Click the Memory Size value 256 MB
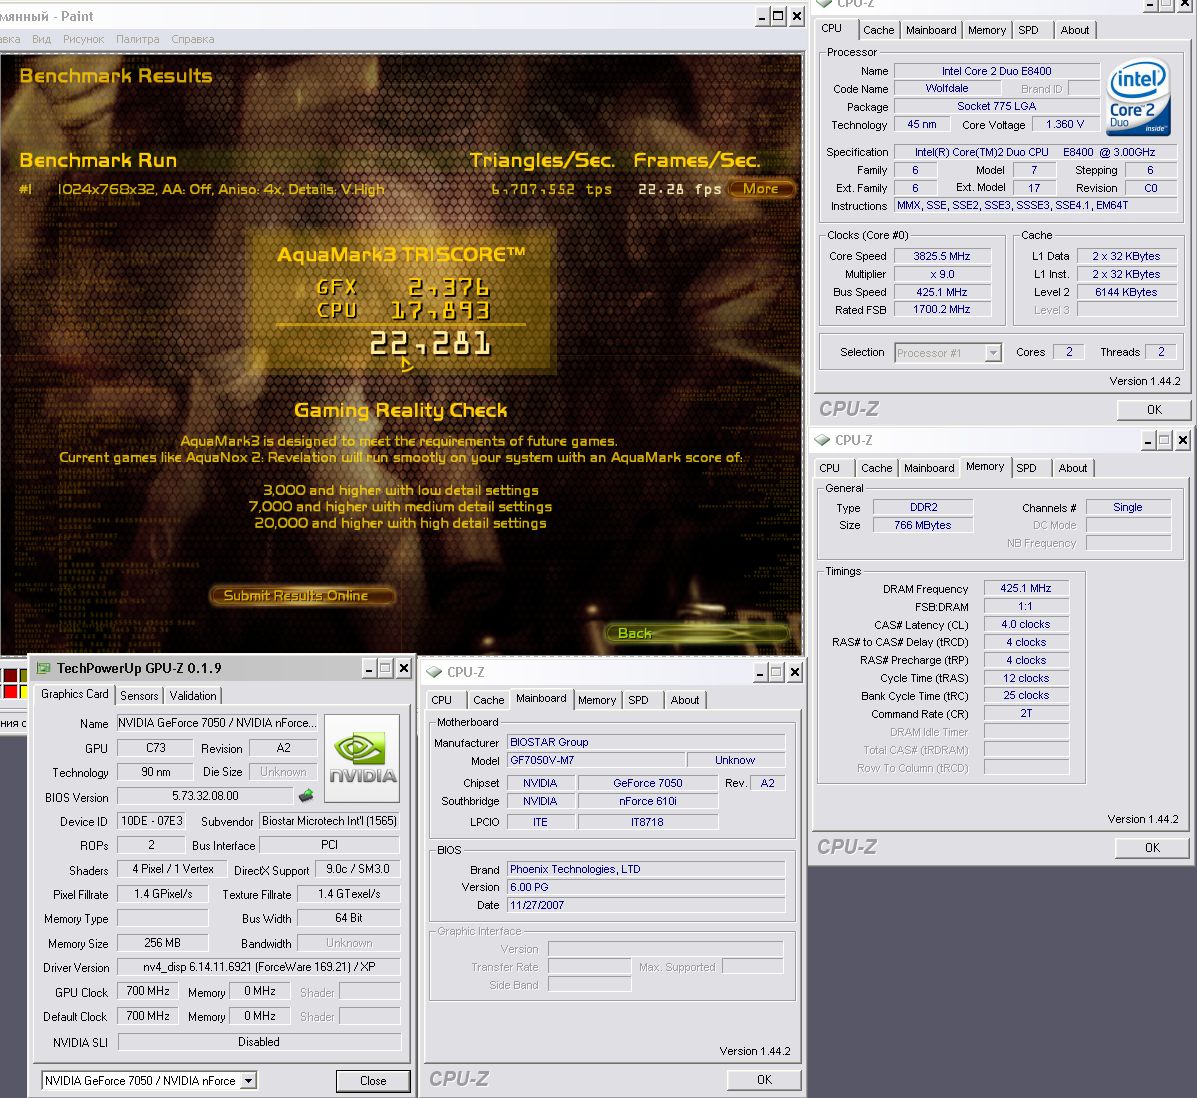Image resolution: width=1197 pixels, height=1098 pixels. 162,942
